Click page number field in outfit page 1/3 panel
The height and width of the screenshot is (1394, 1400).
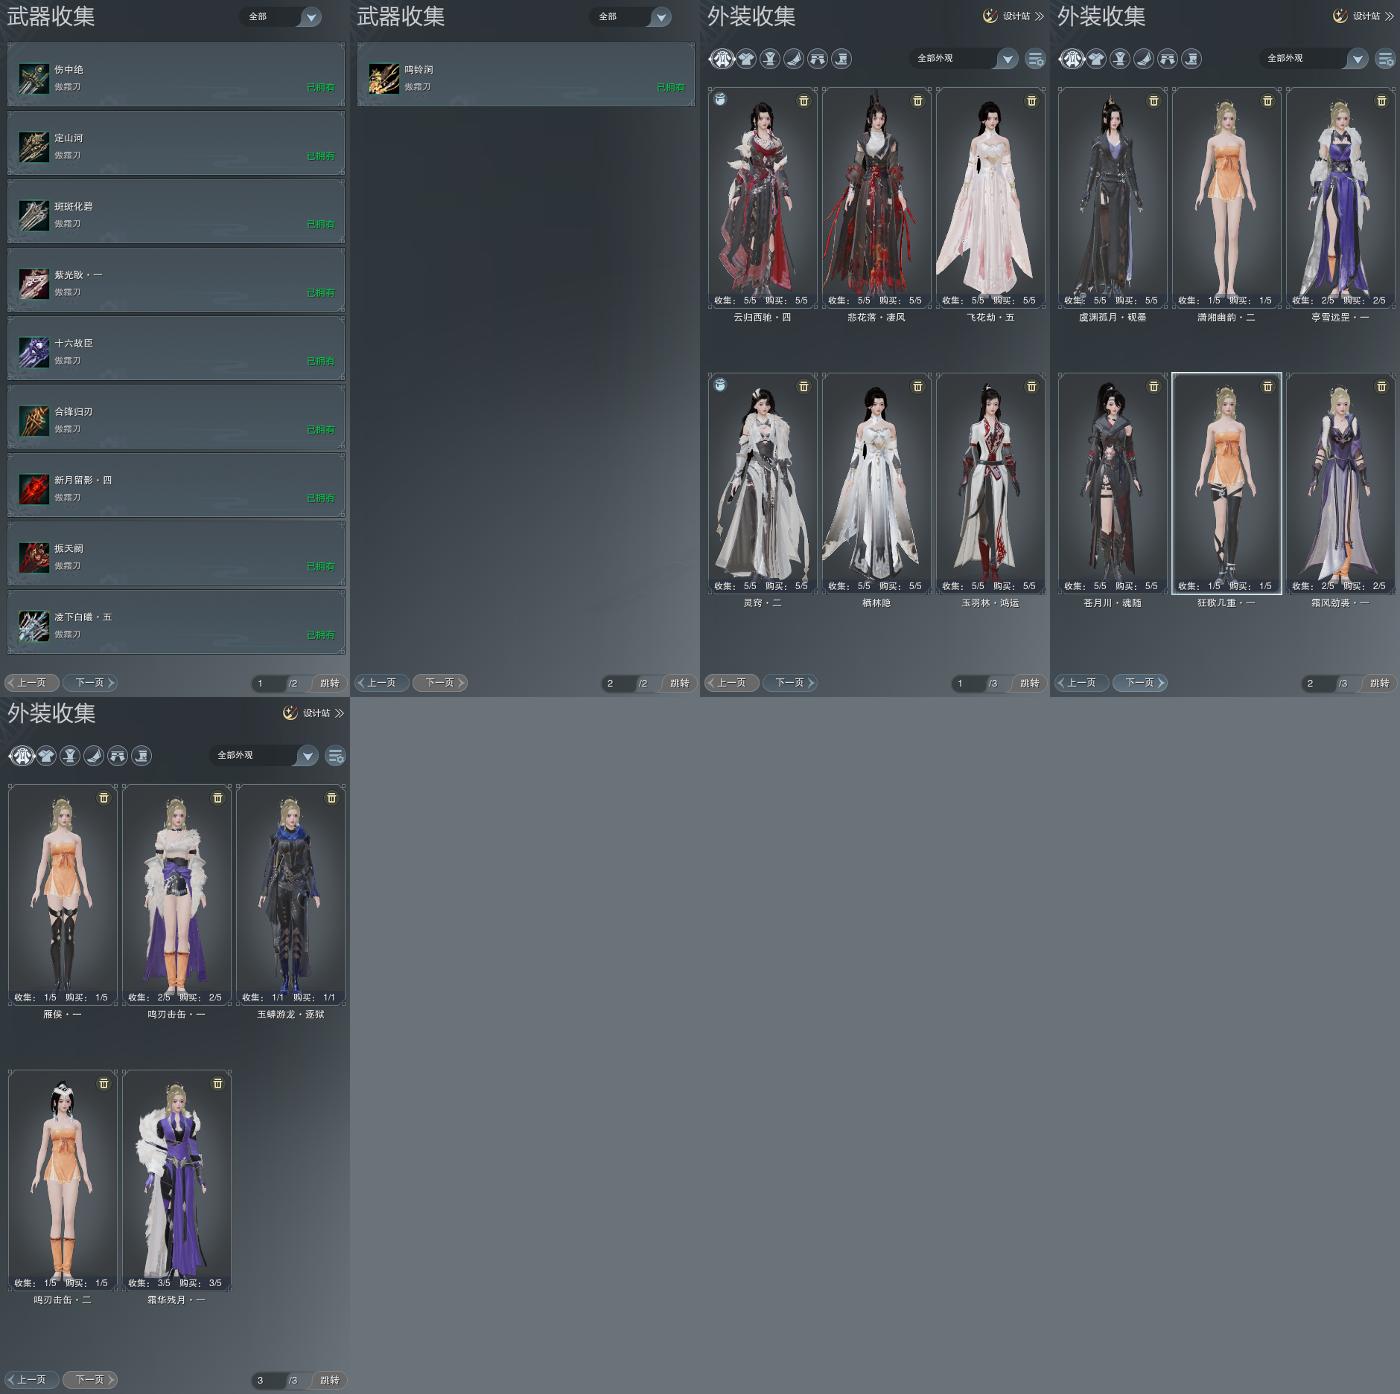click(968, 684)
